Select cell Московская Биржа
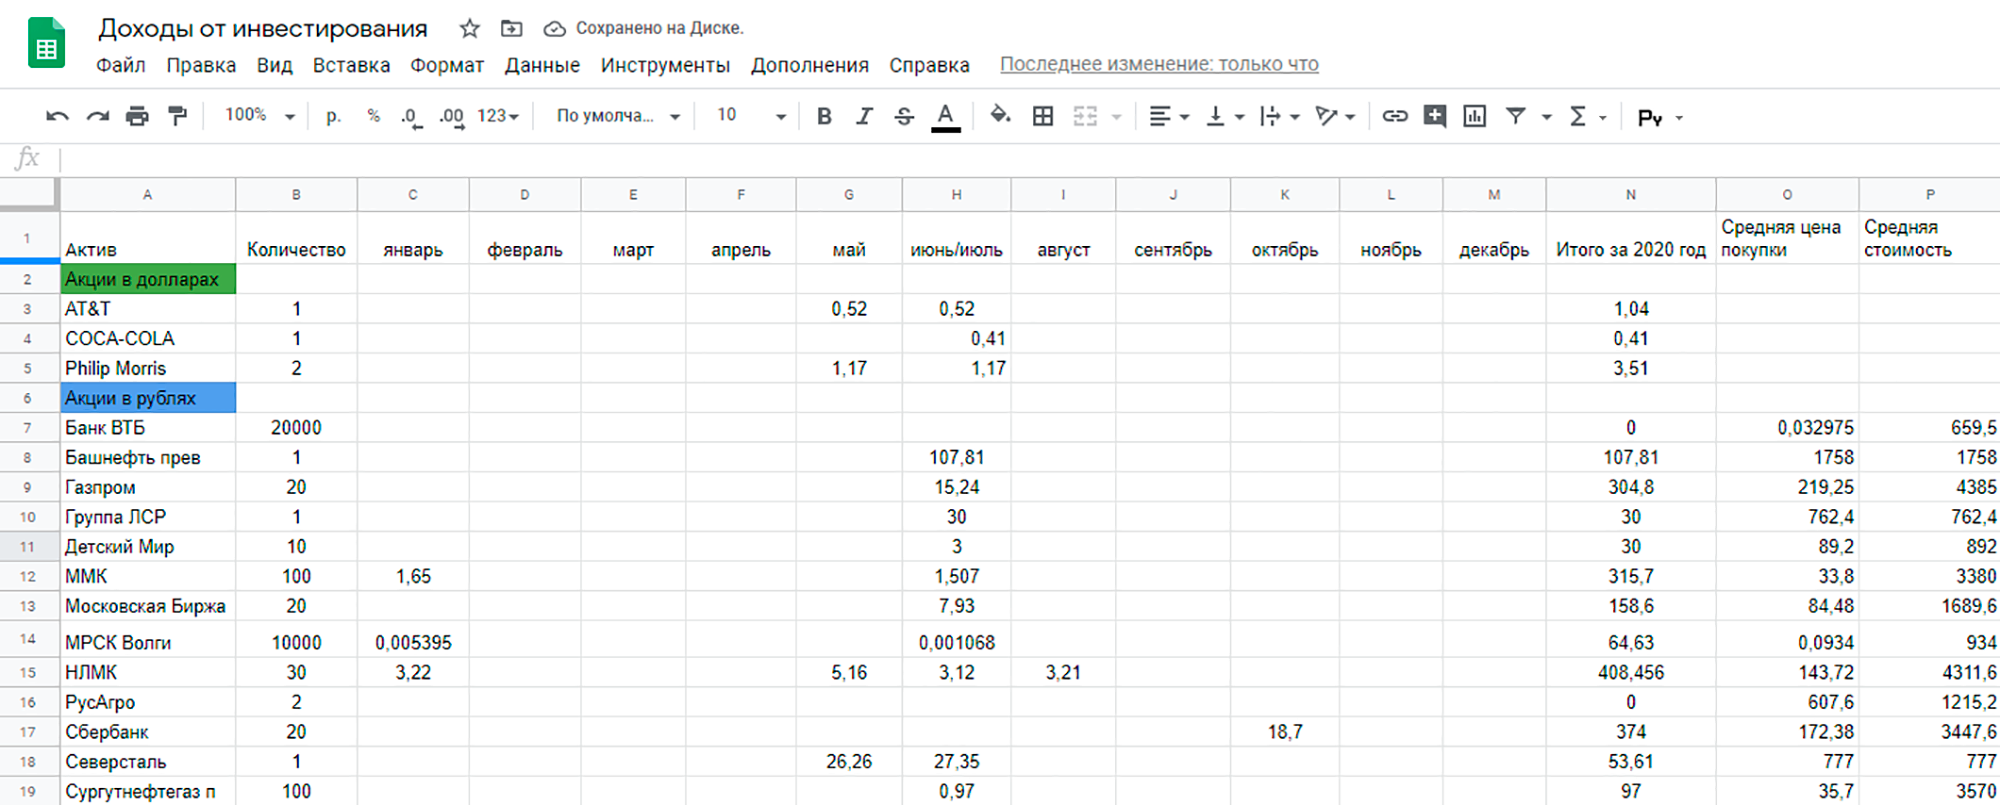 pos(148,606)
